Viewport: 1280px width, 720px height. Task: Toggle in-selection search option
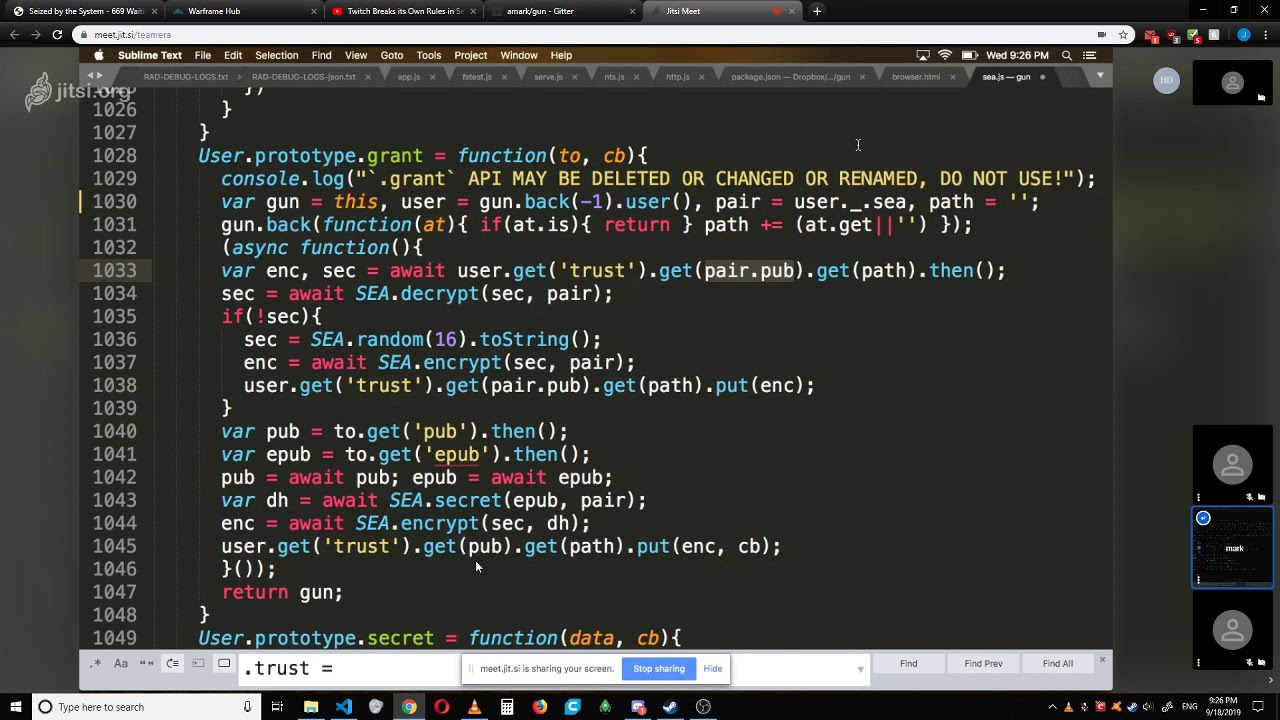[x=198, y=664]
